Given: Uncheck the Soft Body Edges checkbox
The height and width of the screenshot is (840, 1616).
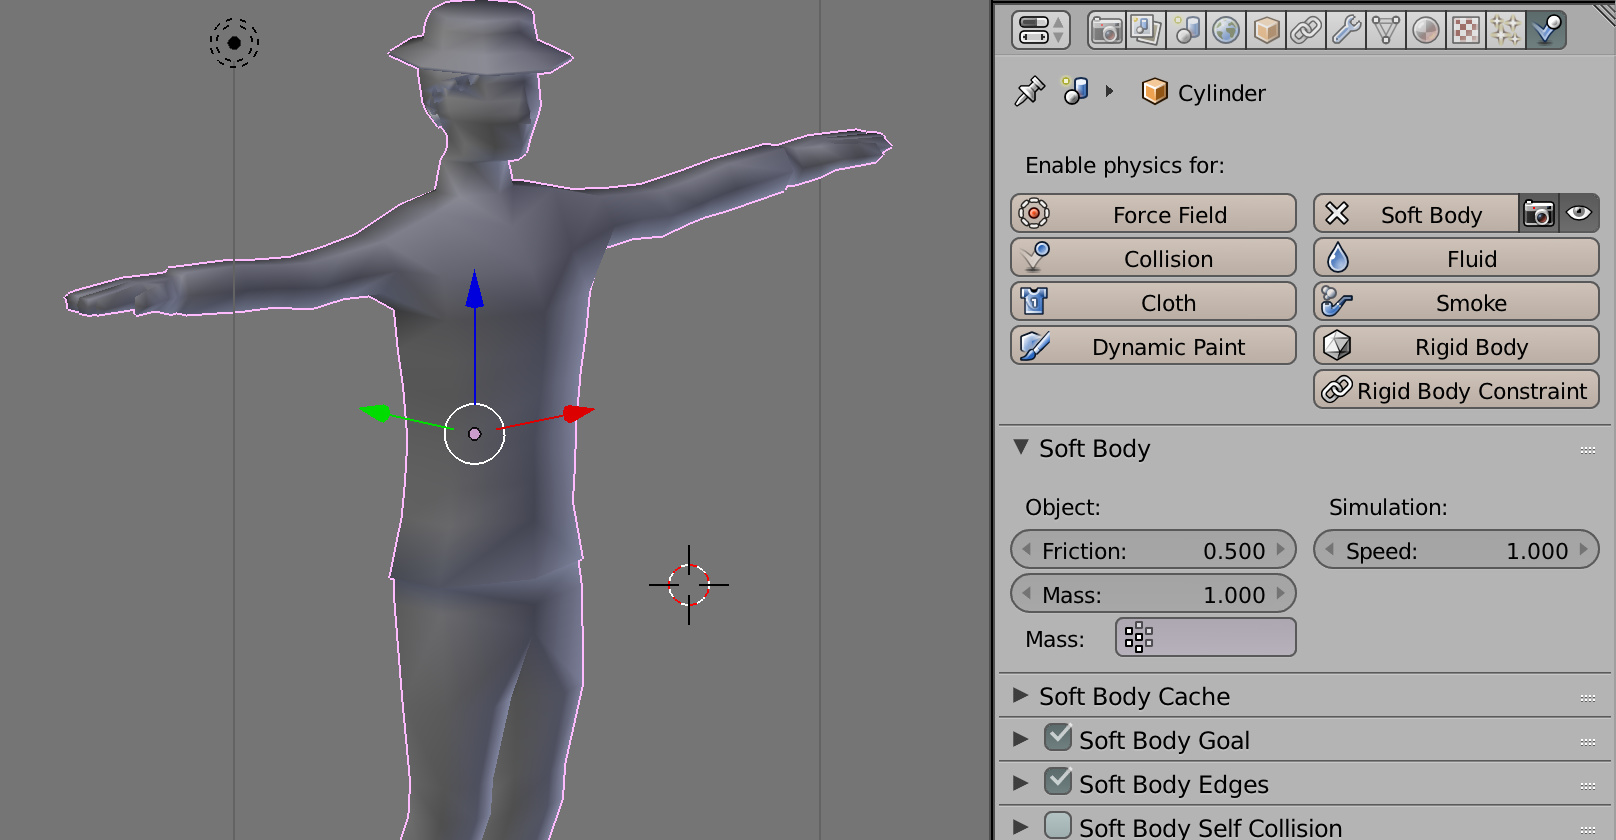Looking at the screenshot, I should click(x=1058, y=782).
